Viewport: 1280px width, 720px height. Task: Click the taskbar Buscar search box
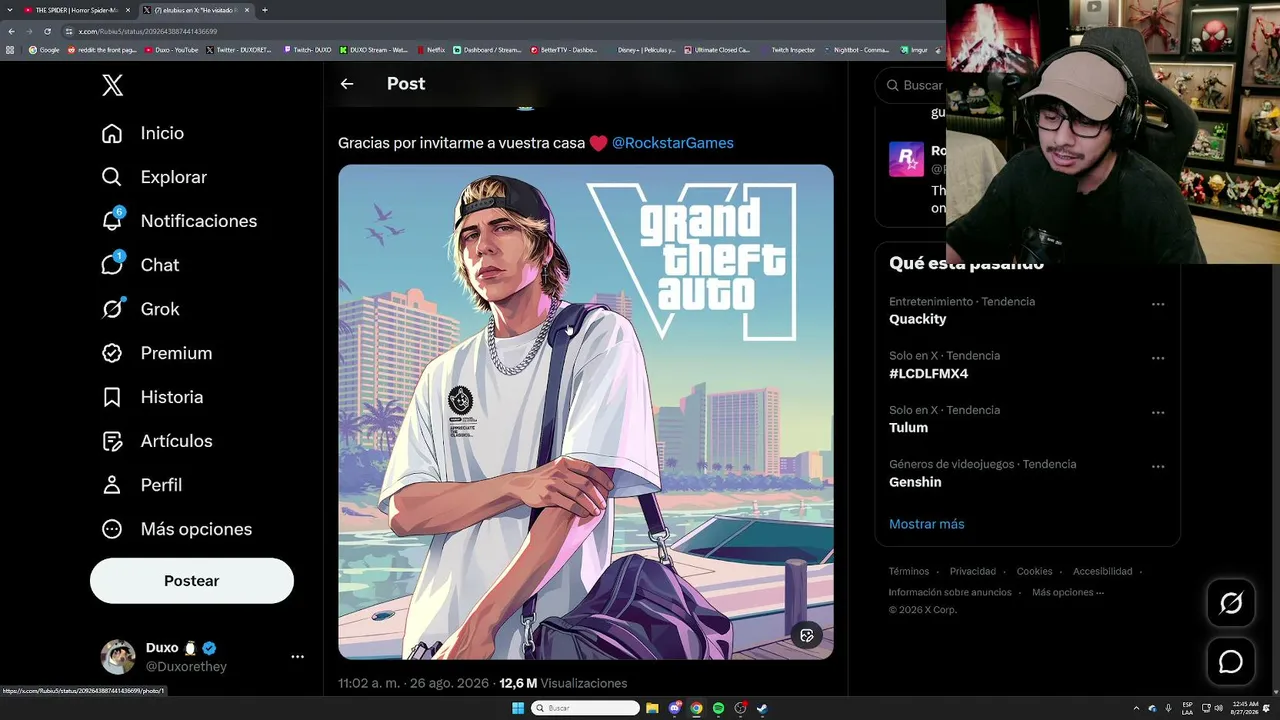click(585, 708)
